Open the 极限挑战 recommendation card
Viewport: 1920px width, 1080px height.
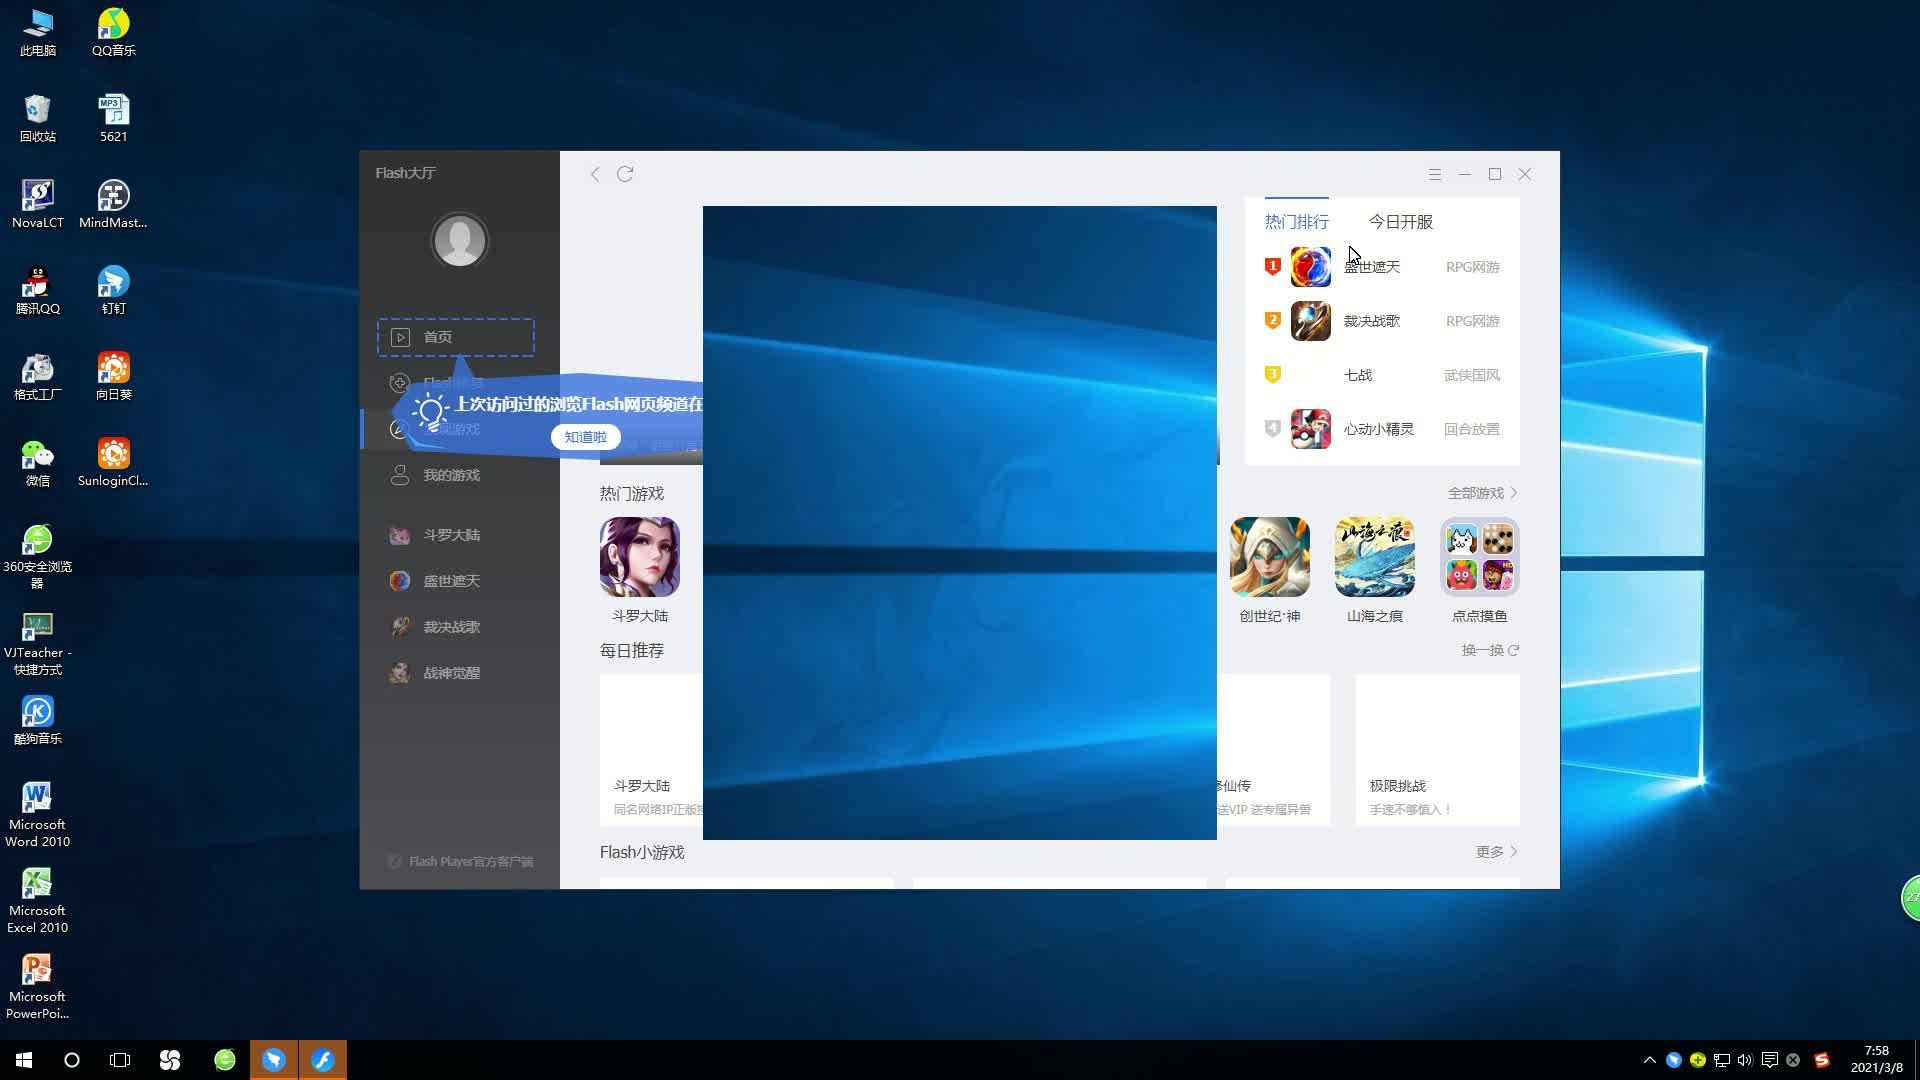(1437, 750)
